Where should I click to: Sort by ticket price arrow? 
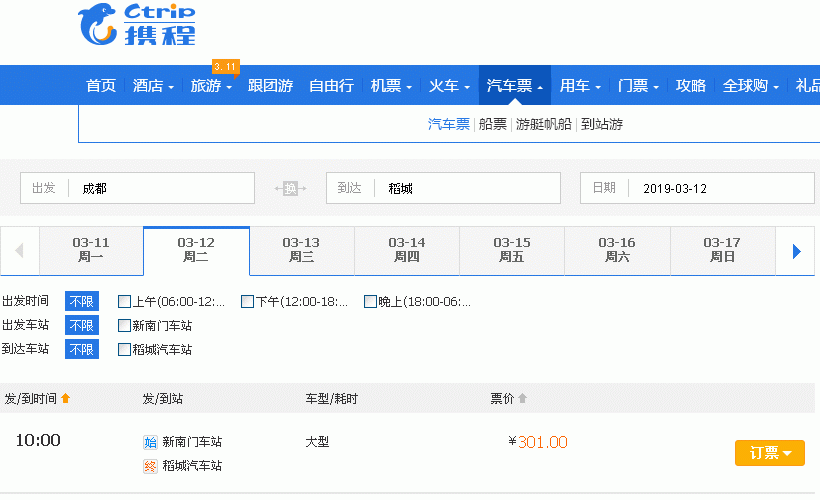tap(522, 399)
